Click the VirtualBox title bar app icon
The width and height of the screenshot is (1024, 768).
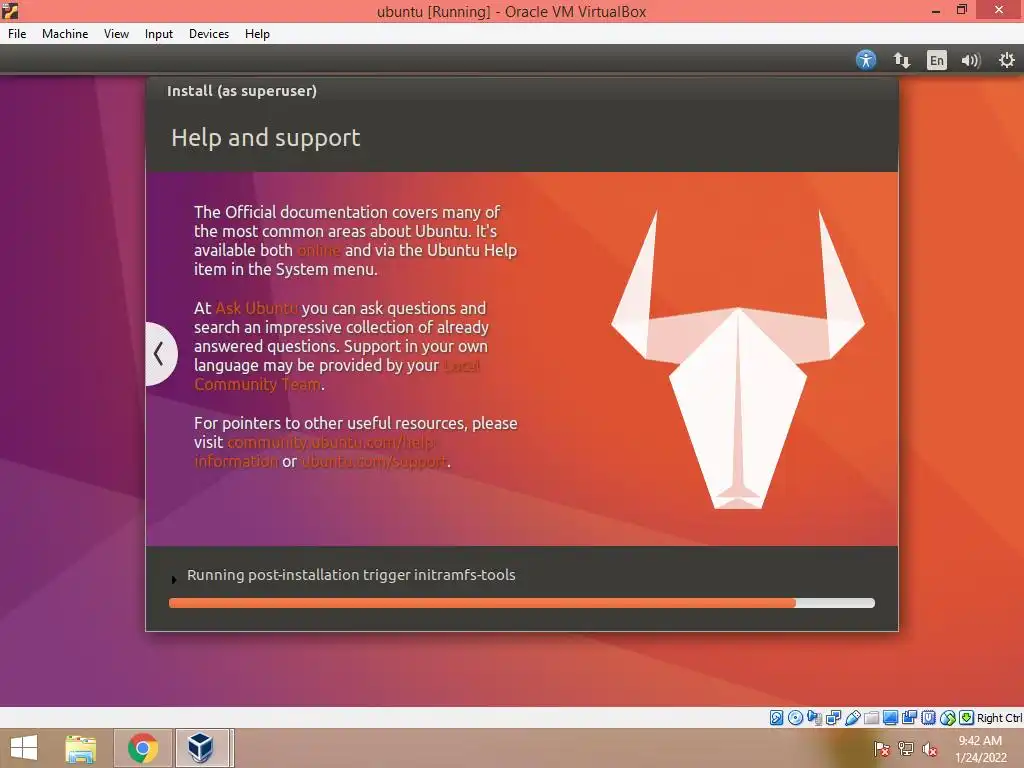click(10, 10)
